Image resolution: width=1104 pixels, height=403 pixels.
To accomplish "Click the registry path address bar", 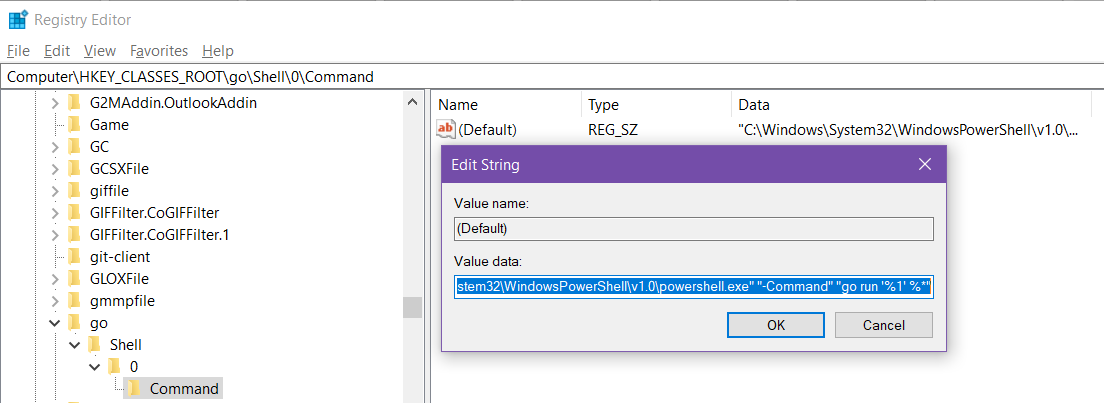I will tap(552, 76).
